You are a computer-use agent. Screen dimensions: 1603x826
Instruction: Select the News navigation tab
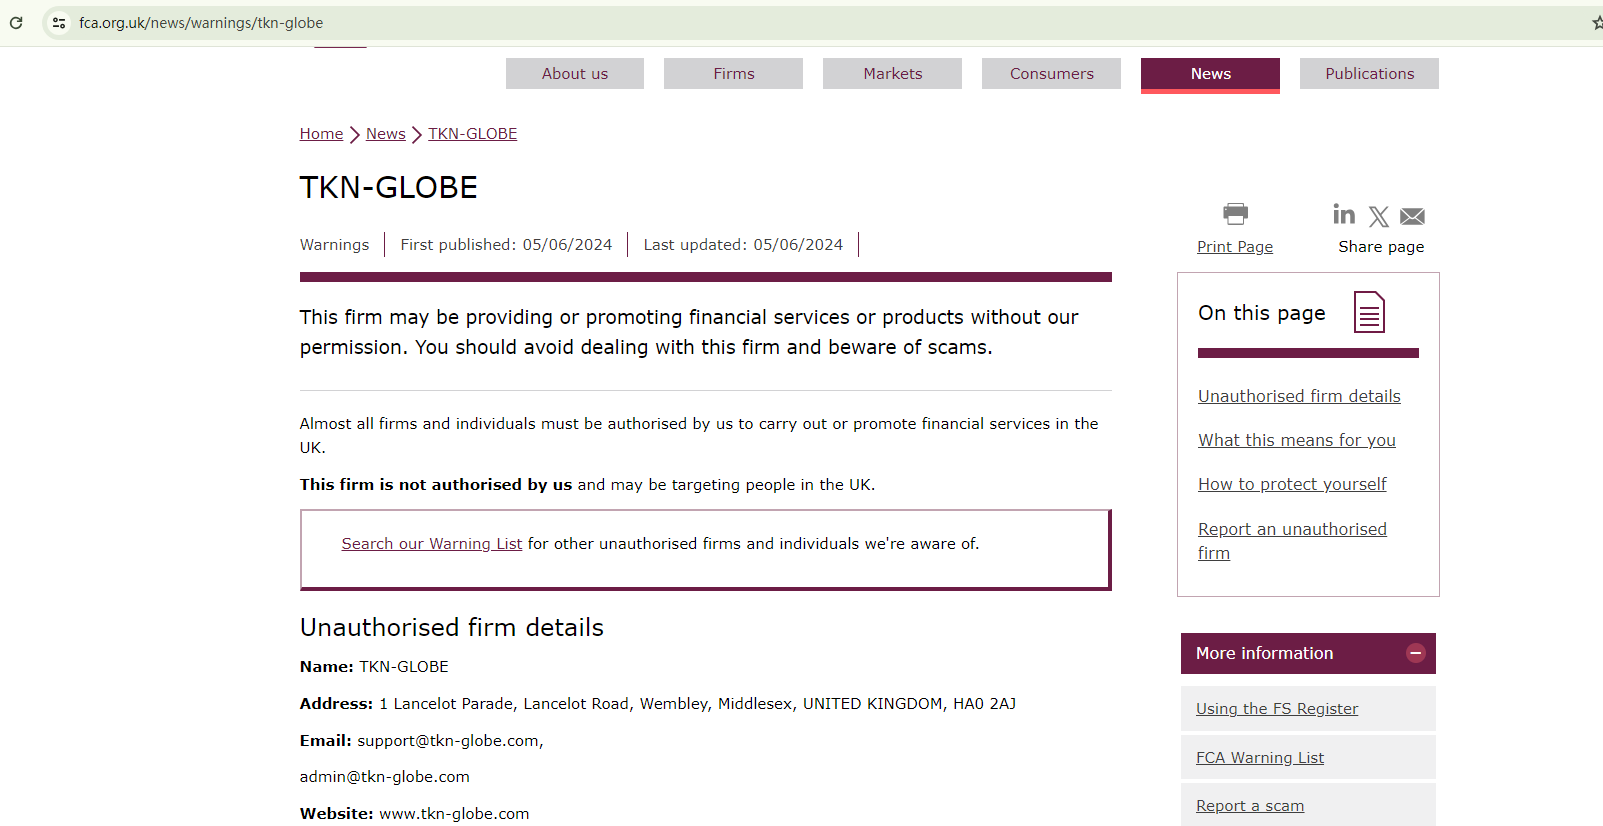click(x=1210, y=74)
